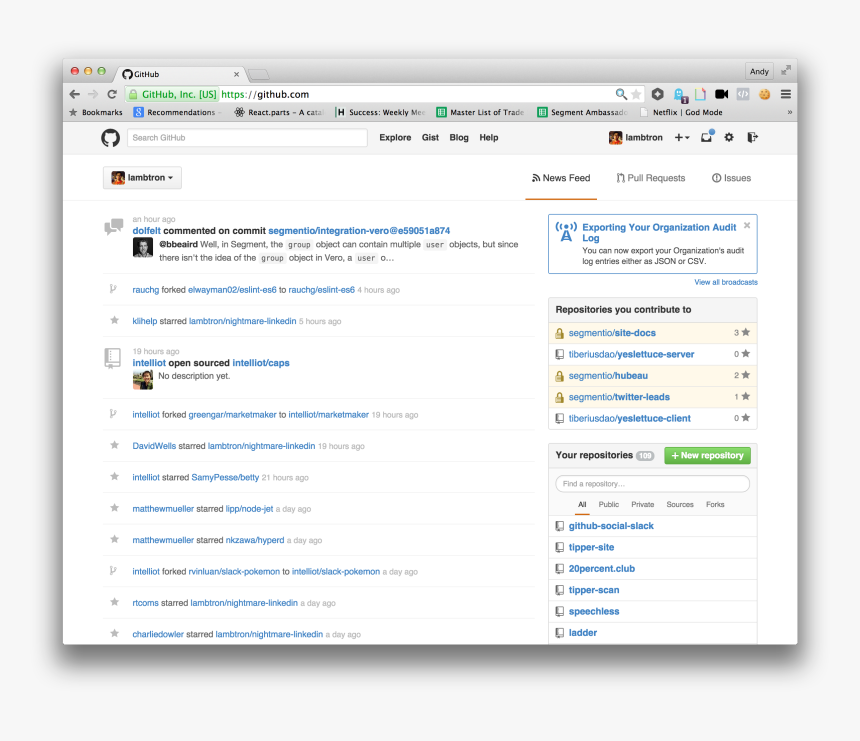Open search using the magnifier icon in address bar
Viewport: 860px width, 741px height.
pyautogui.click(x=619, y=92)
